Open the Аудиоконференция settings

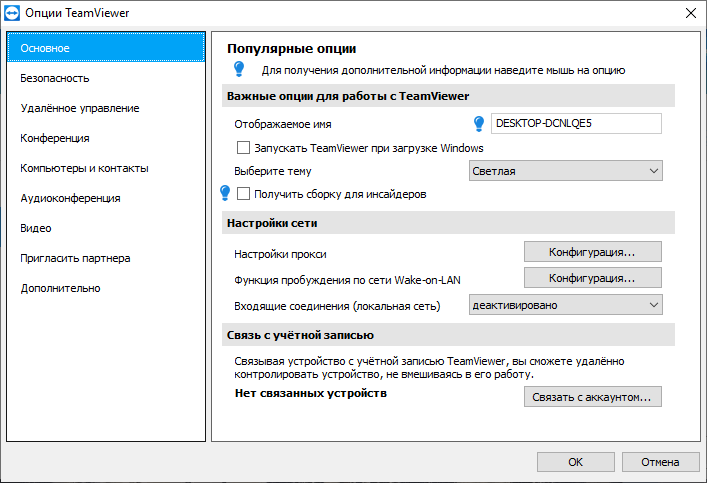tap(70, 198)
